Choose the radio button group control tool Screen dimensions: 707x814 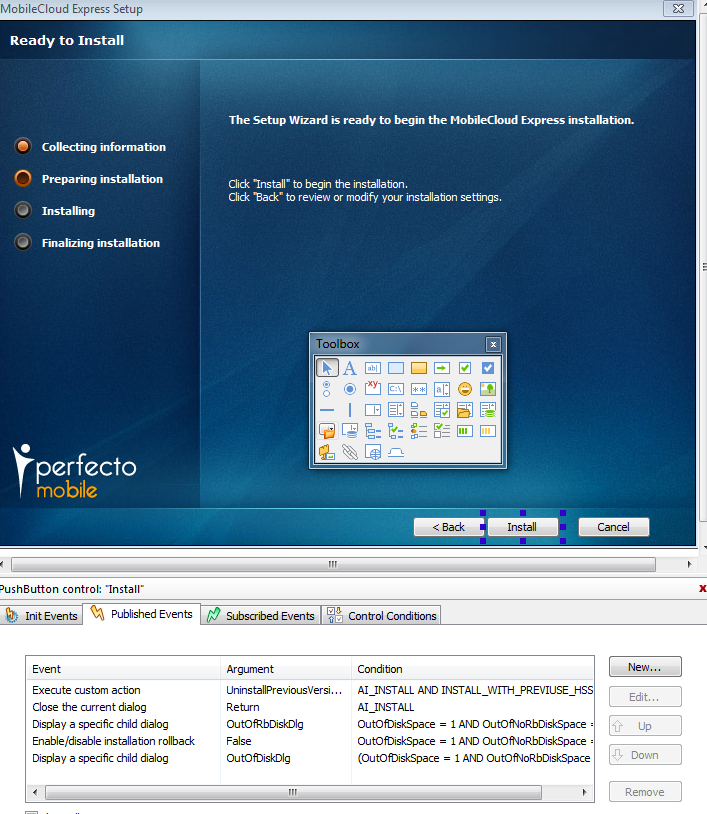pos(327,389)
